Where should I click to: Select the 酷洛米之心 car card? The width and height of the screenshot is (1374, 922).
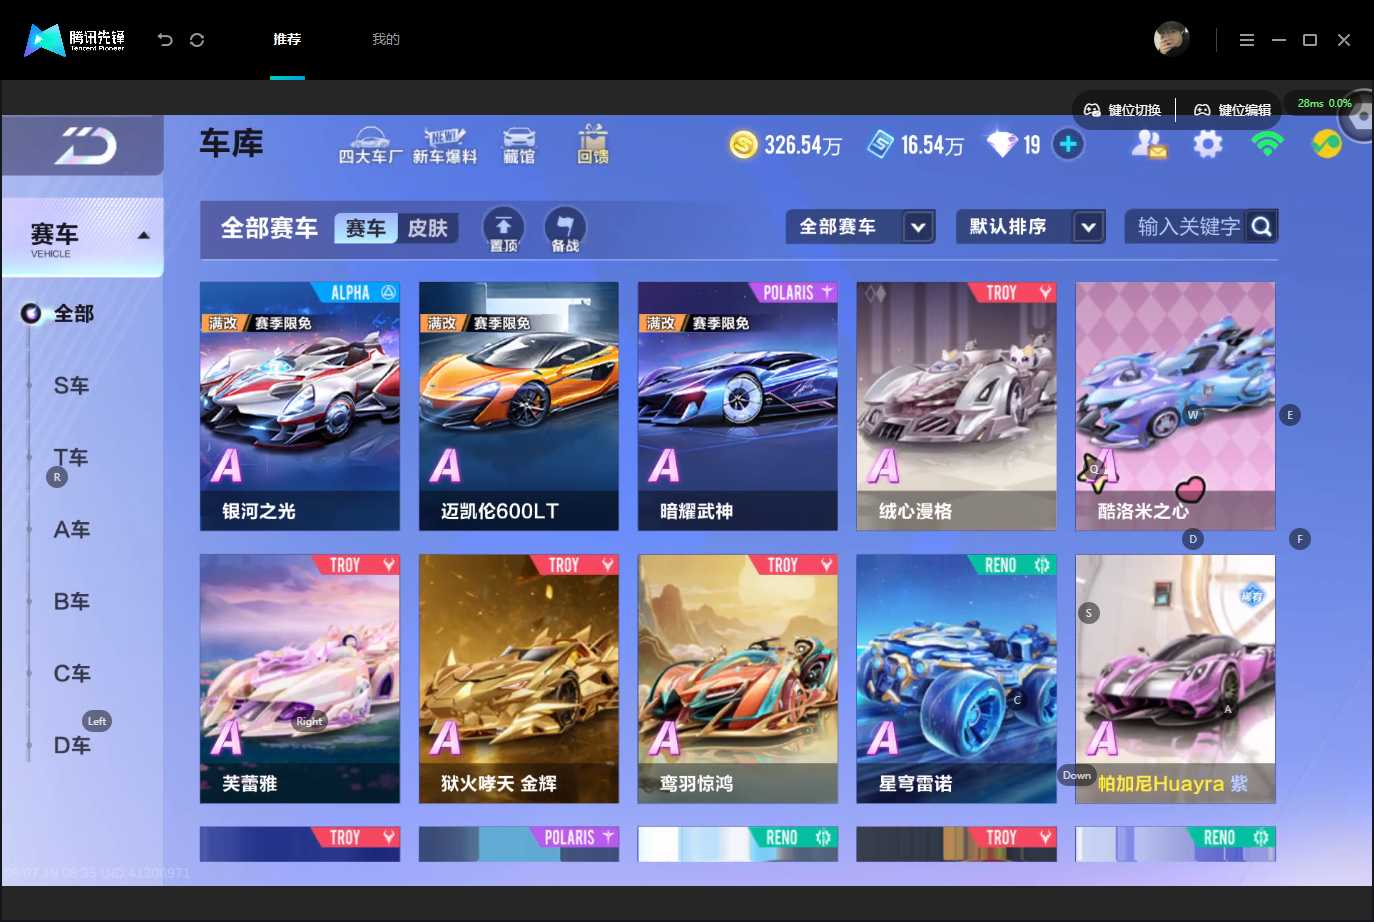click(1176, 406)
